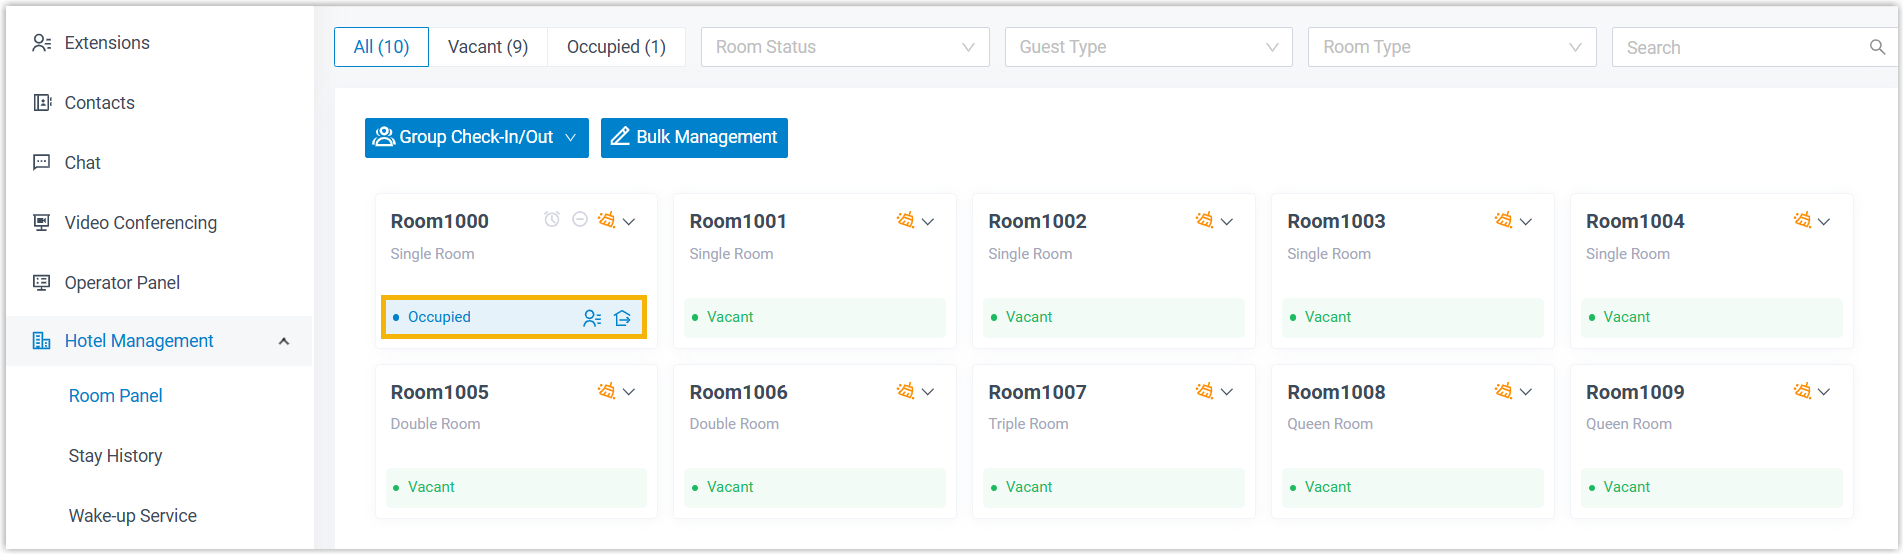1904x555 pixels.
Task: Expand the Room1005 options chevron
Action: pos(629,392)
